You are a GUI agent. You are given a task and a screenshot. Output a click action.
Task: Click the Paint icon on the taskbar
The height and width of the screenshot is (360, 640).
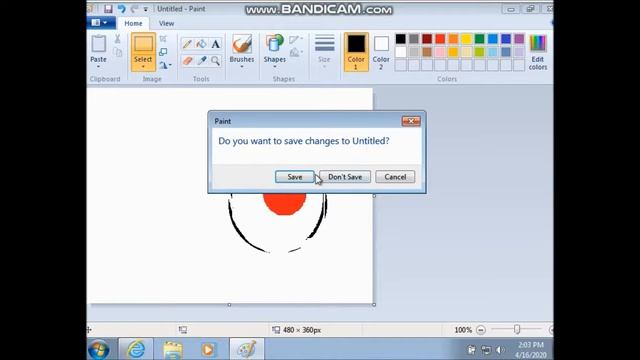click(x=246, y=349)
